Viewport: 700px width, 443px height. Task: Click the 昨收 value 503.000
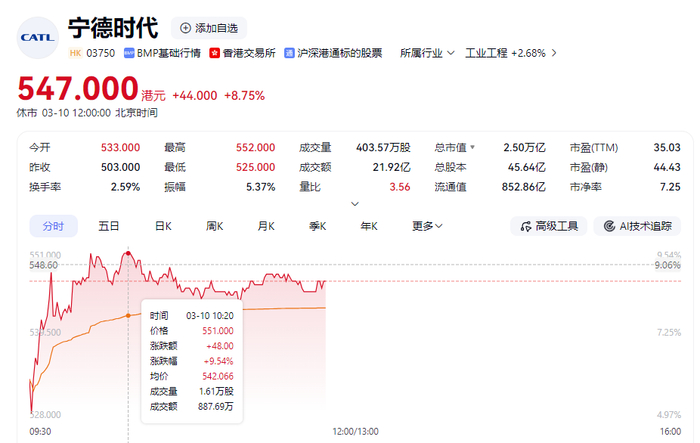(x=121, y=167)
